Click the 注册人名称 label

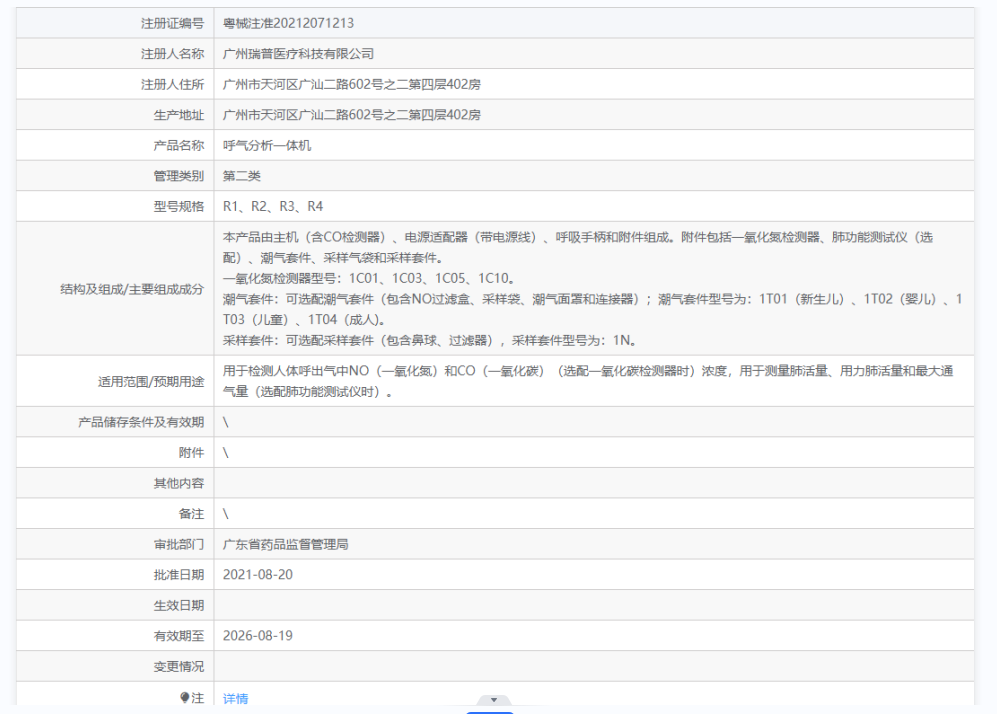(172, 54)
